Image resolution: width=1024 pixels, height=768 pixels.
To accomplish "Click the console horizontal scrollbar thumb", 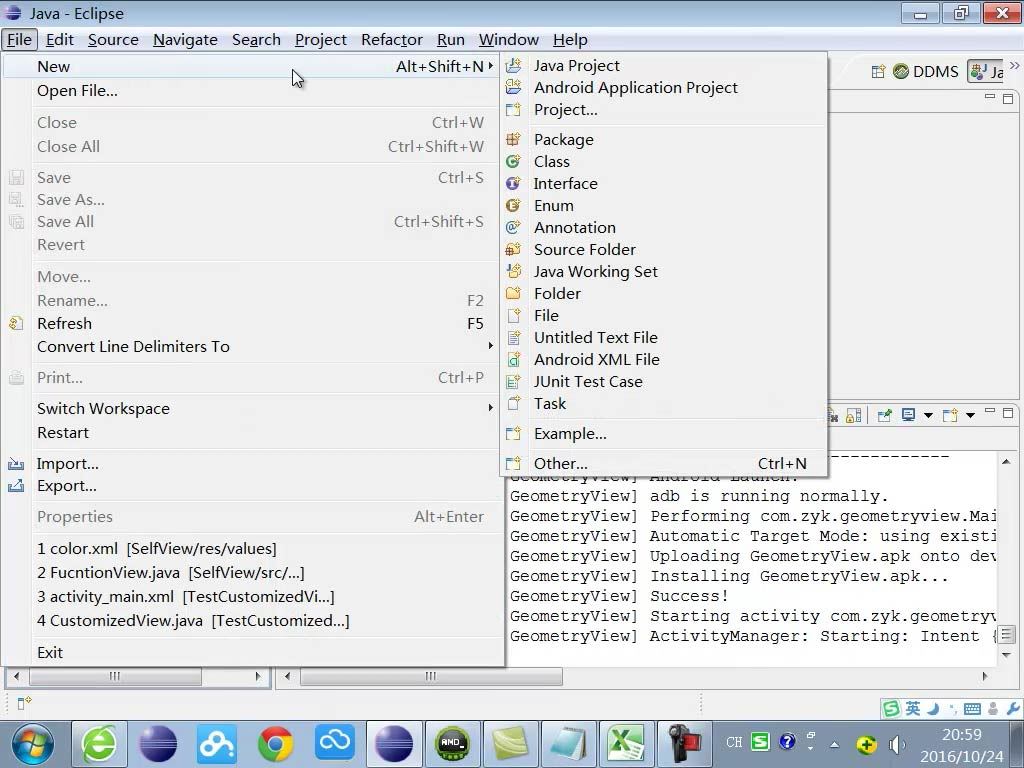I will 431,677.
